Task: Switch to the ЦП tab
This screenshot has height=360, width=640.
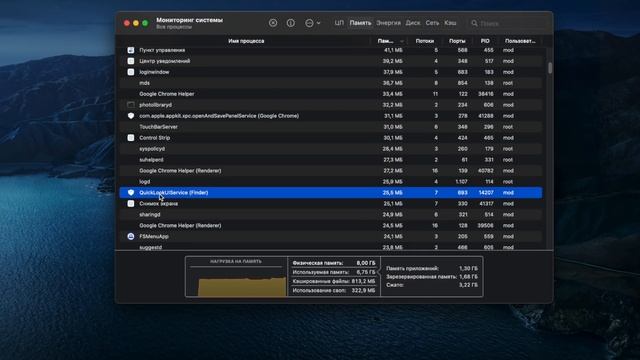Action: pyautogui.click(x=339, y=23)
